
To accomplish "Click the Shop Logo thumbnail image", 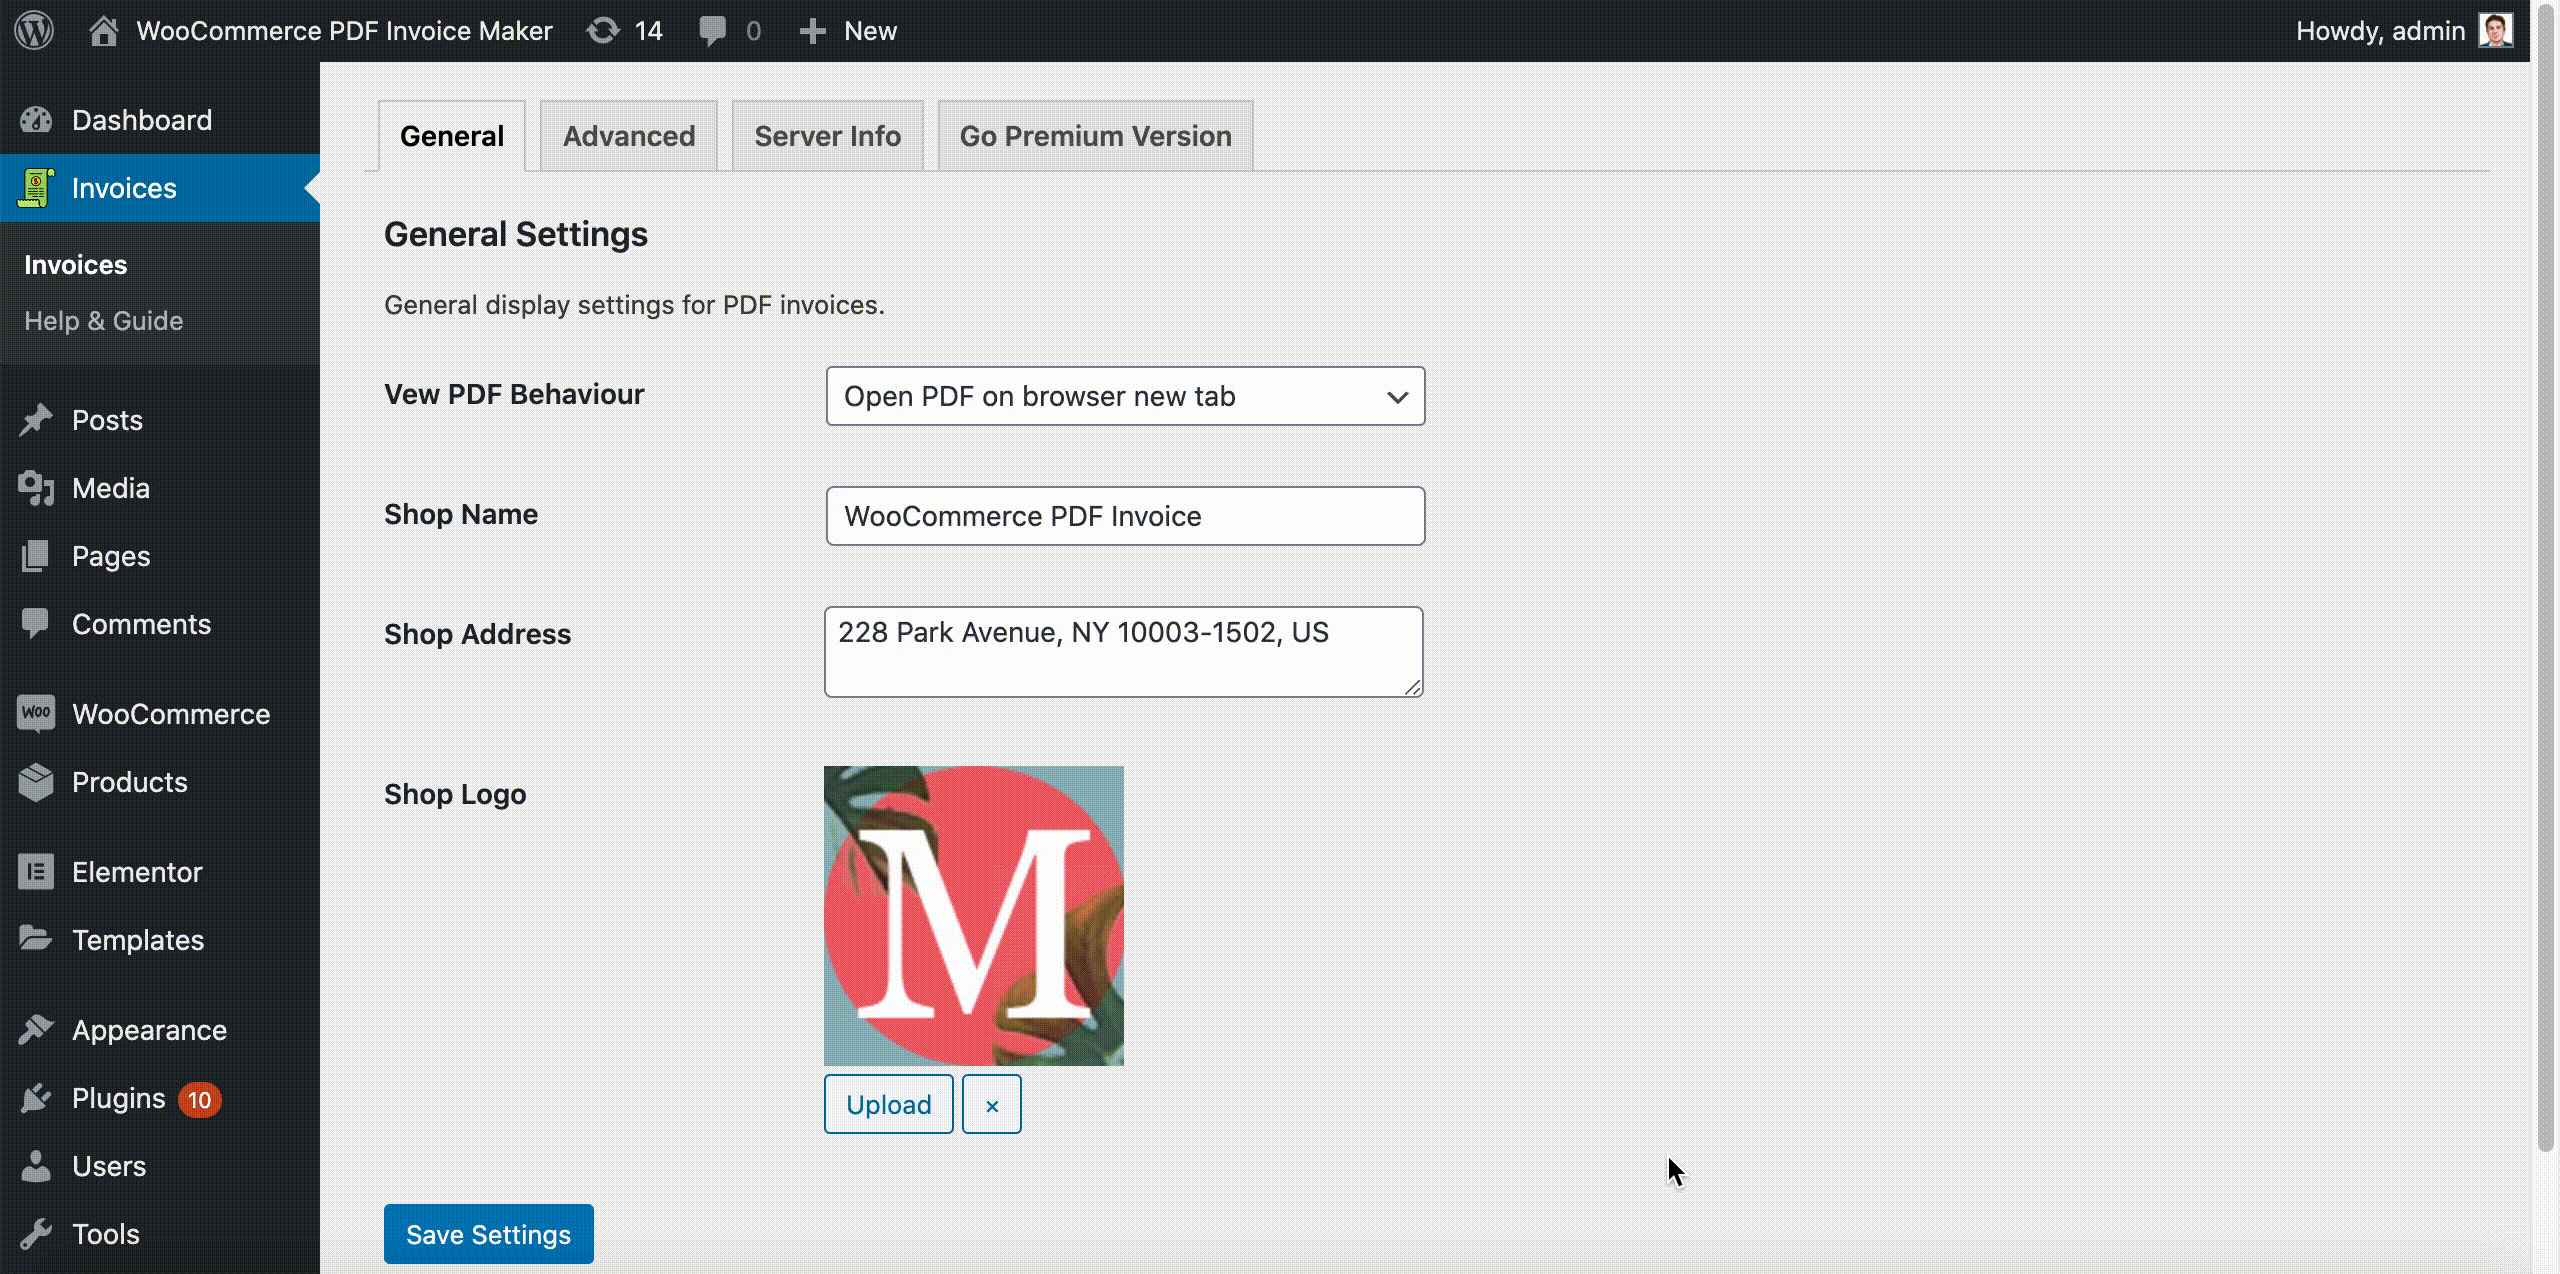I will pyautogui.click(x=973, y=915).
